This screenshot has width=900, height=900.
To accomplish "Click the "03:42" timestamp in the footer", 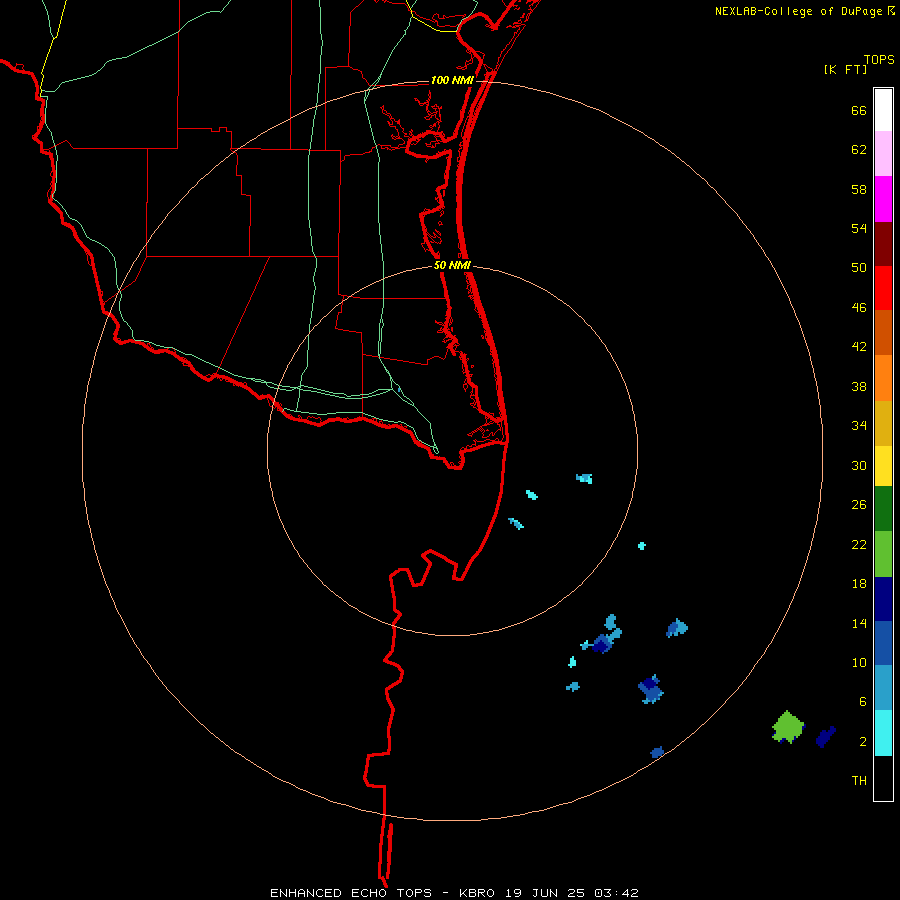I will point(616,893).
